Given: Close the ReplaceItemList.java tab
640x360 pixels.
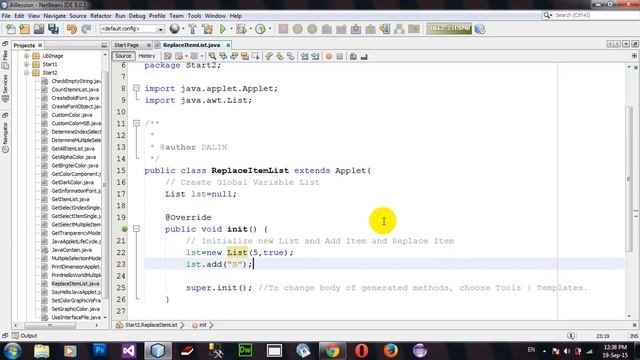Looking at the screenshot, I should [228, 45].
